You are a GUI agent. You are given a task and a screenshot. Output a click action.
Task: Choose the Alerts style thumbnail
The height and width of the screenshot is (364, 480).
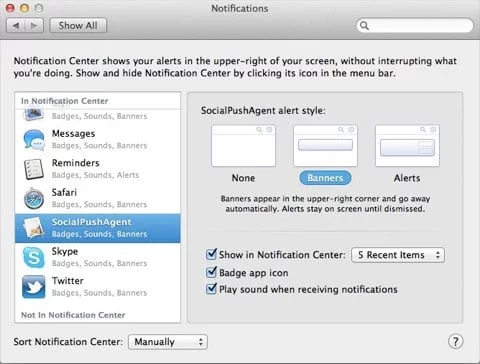click(407, 146)
